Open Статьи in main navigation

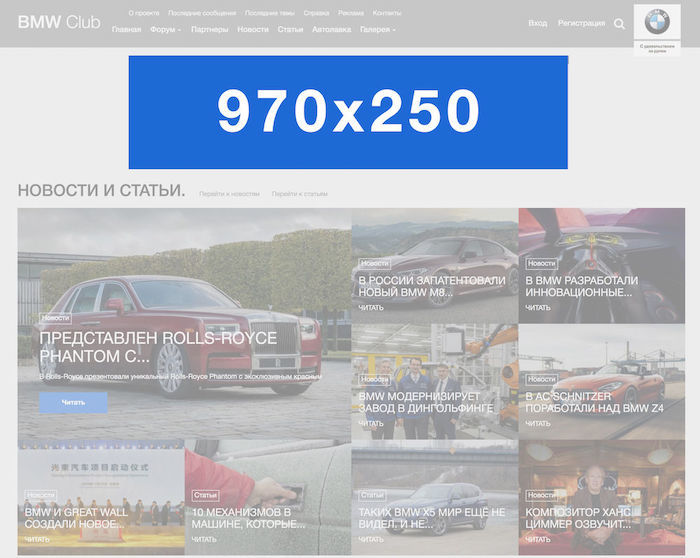click(290, 29)
